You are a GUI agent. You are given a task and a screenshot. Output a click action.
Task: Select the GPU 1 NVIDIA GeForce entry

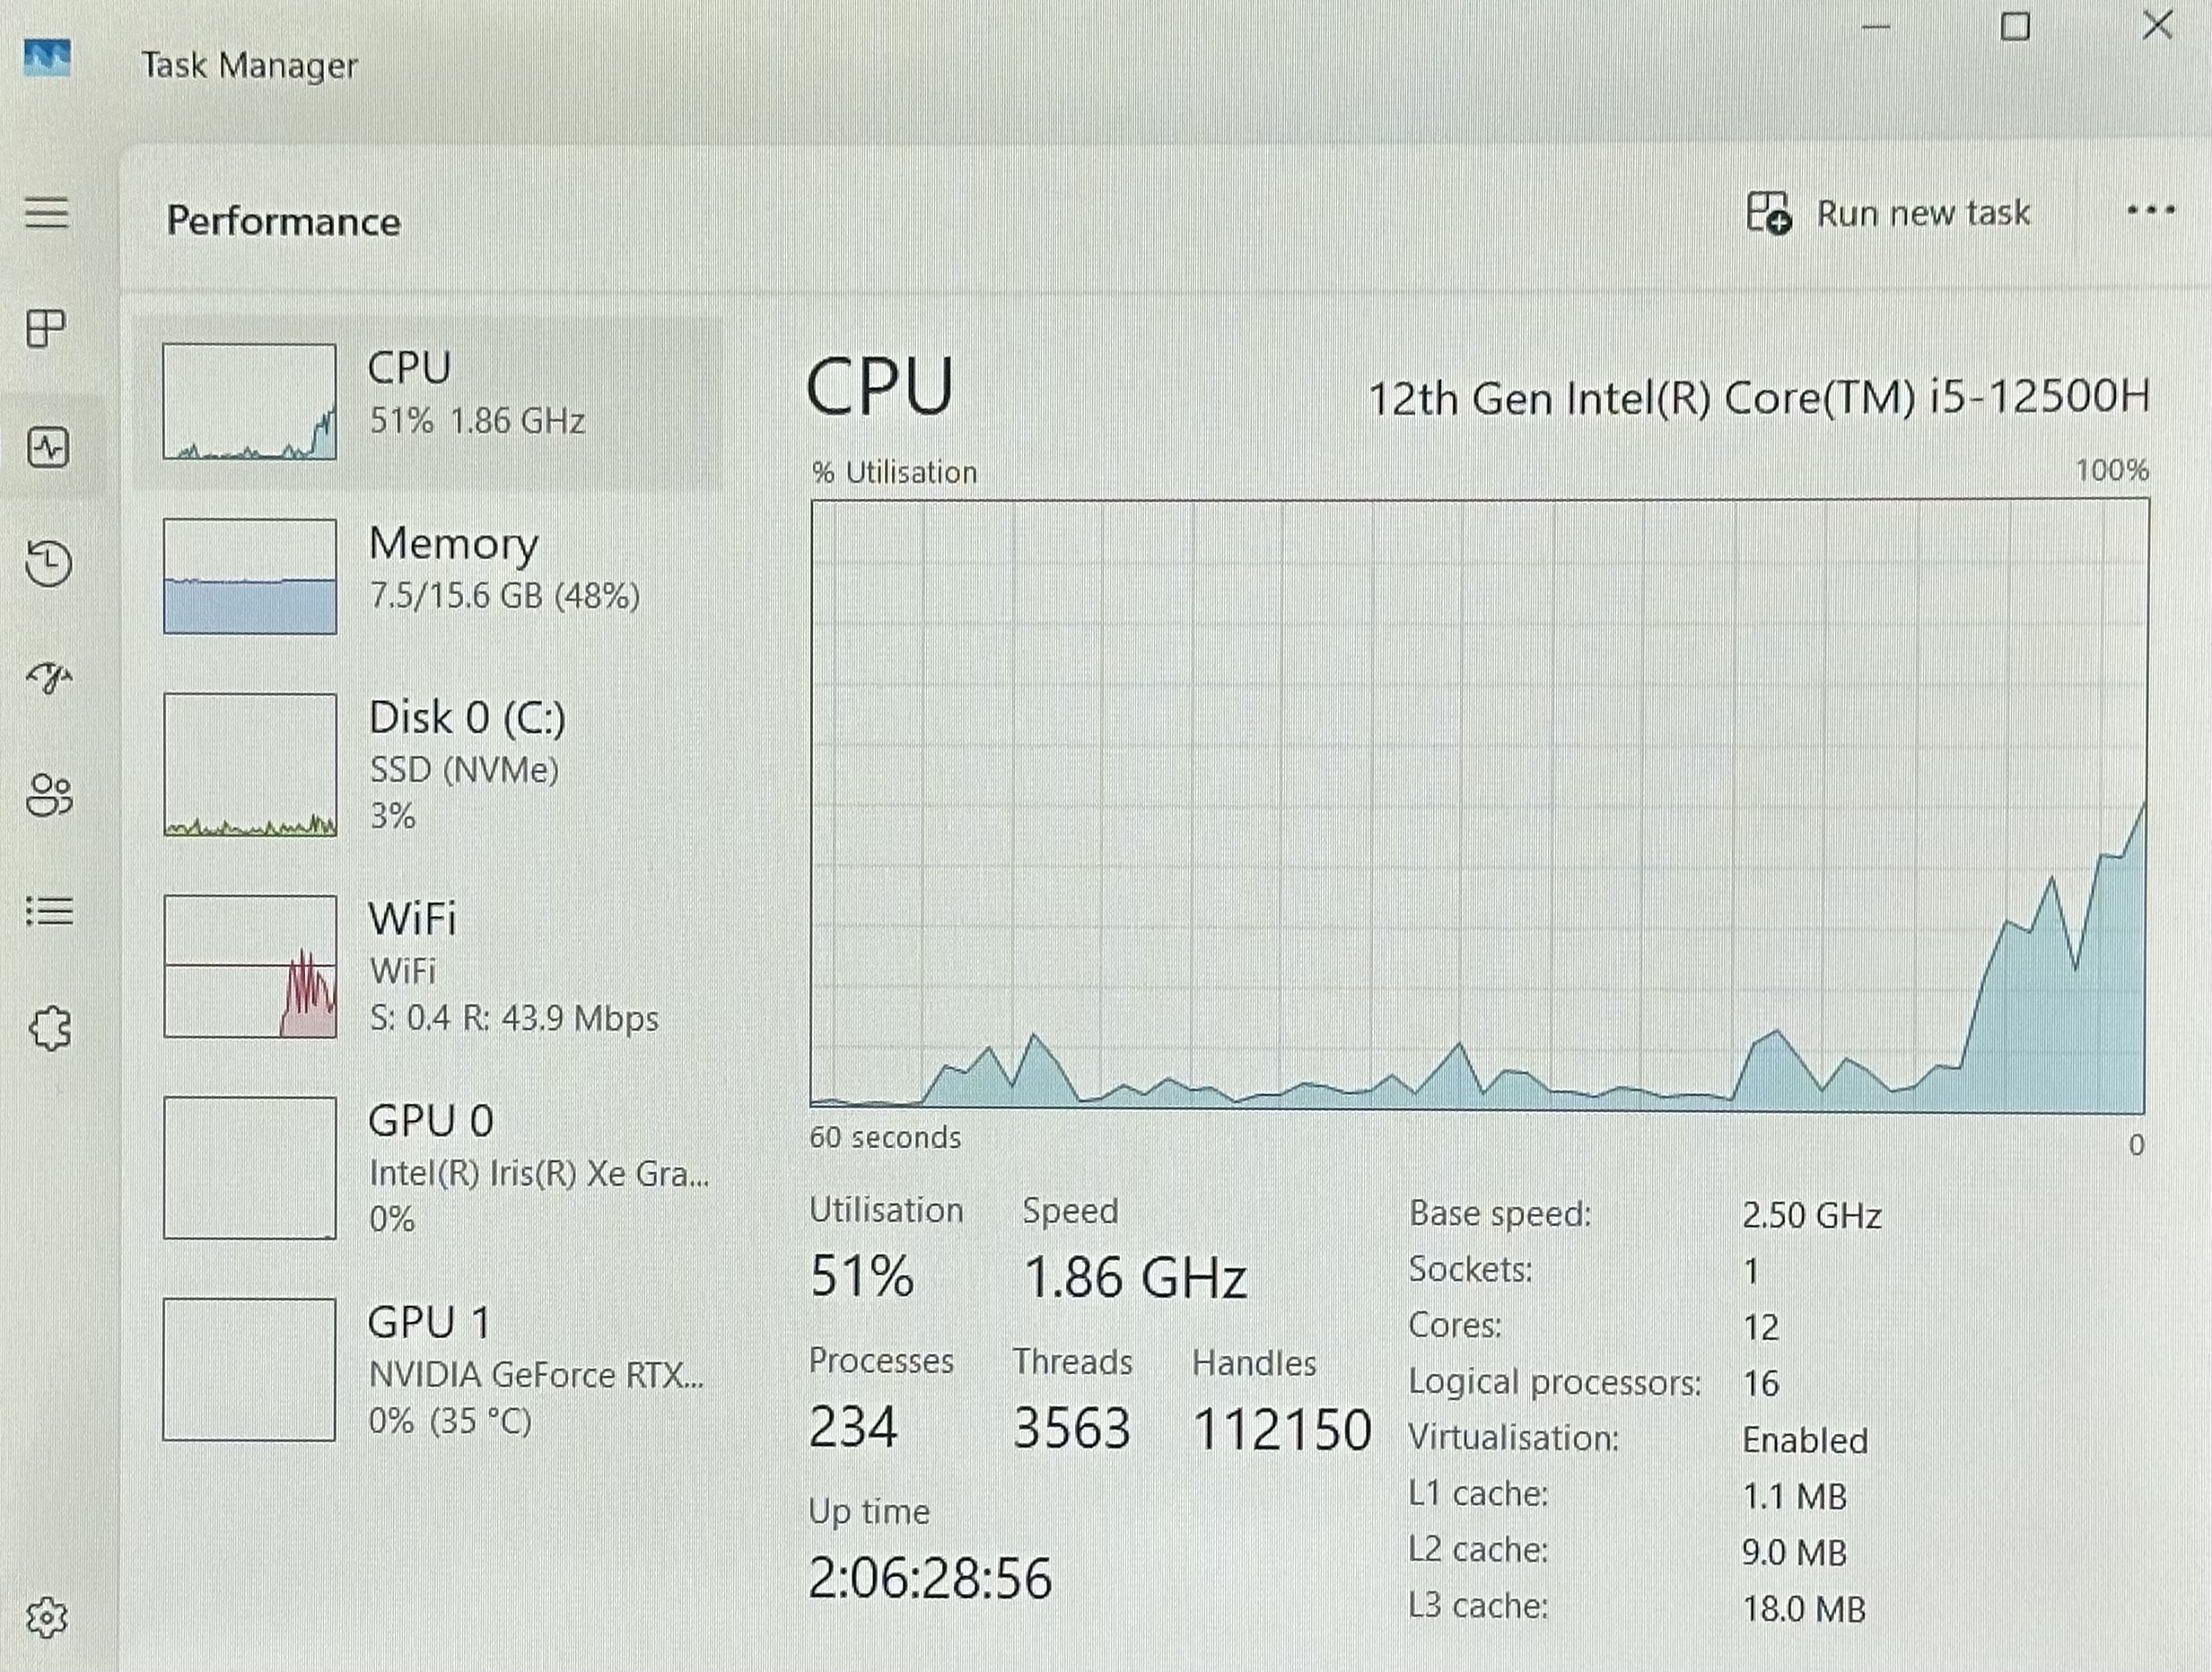[429, 1369]
